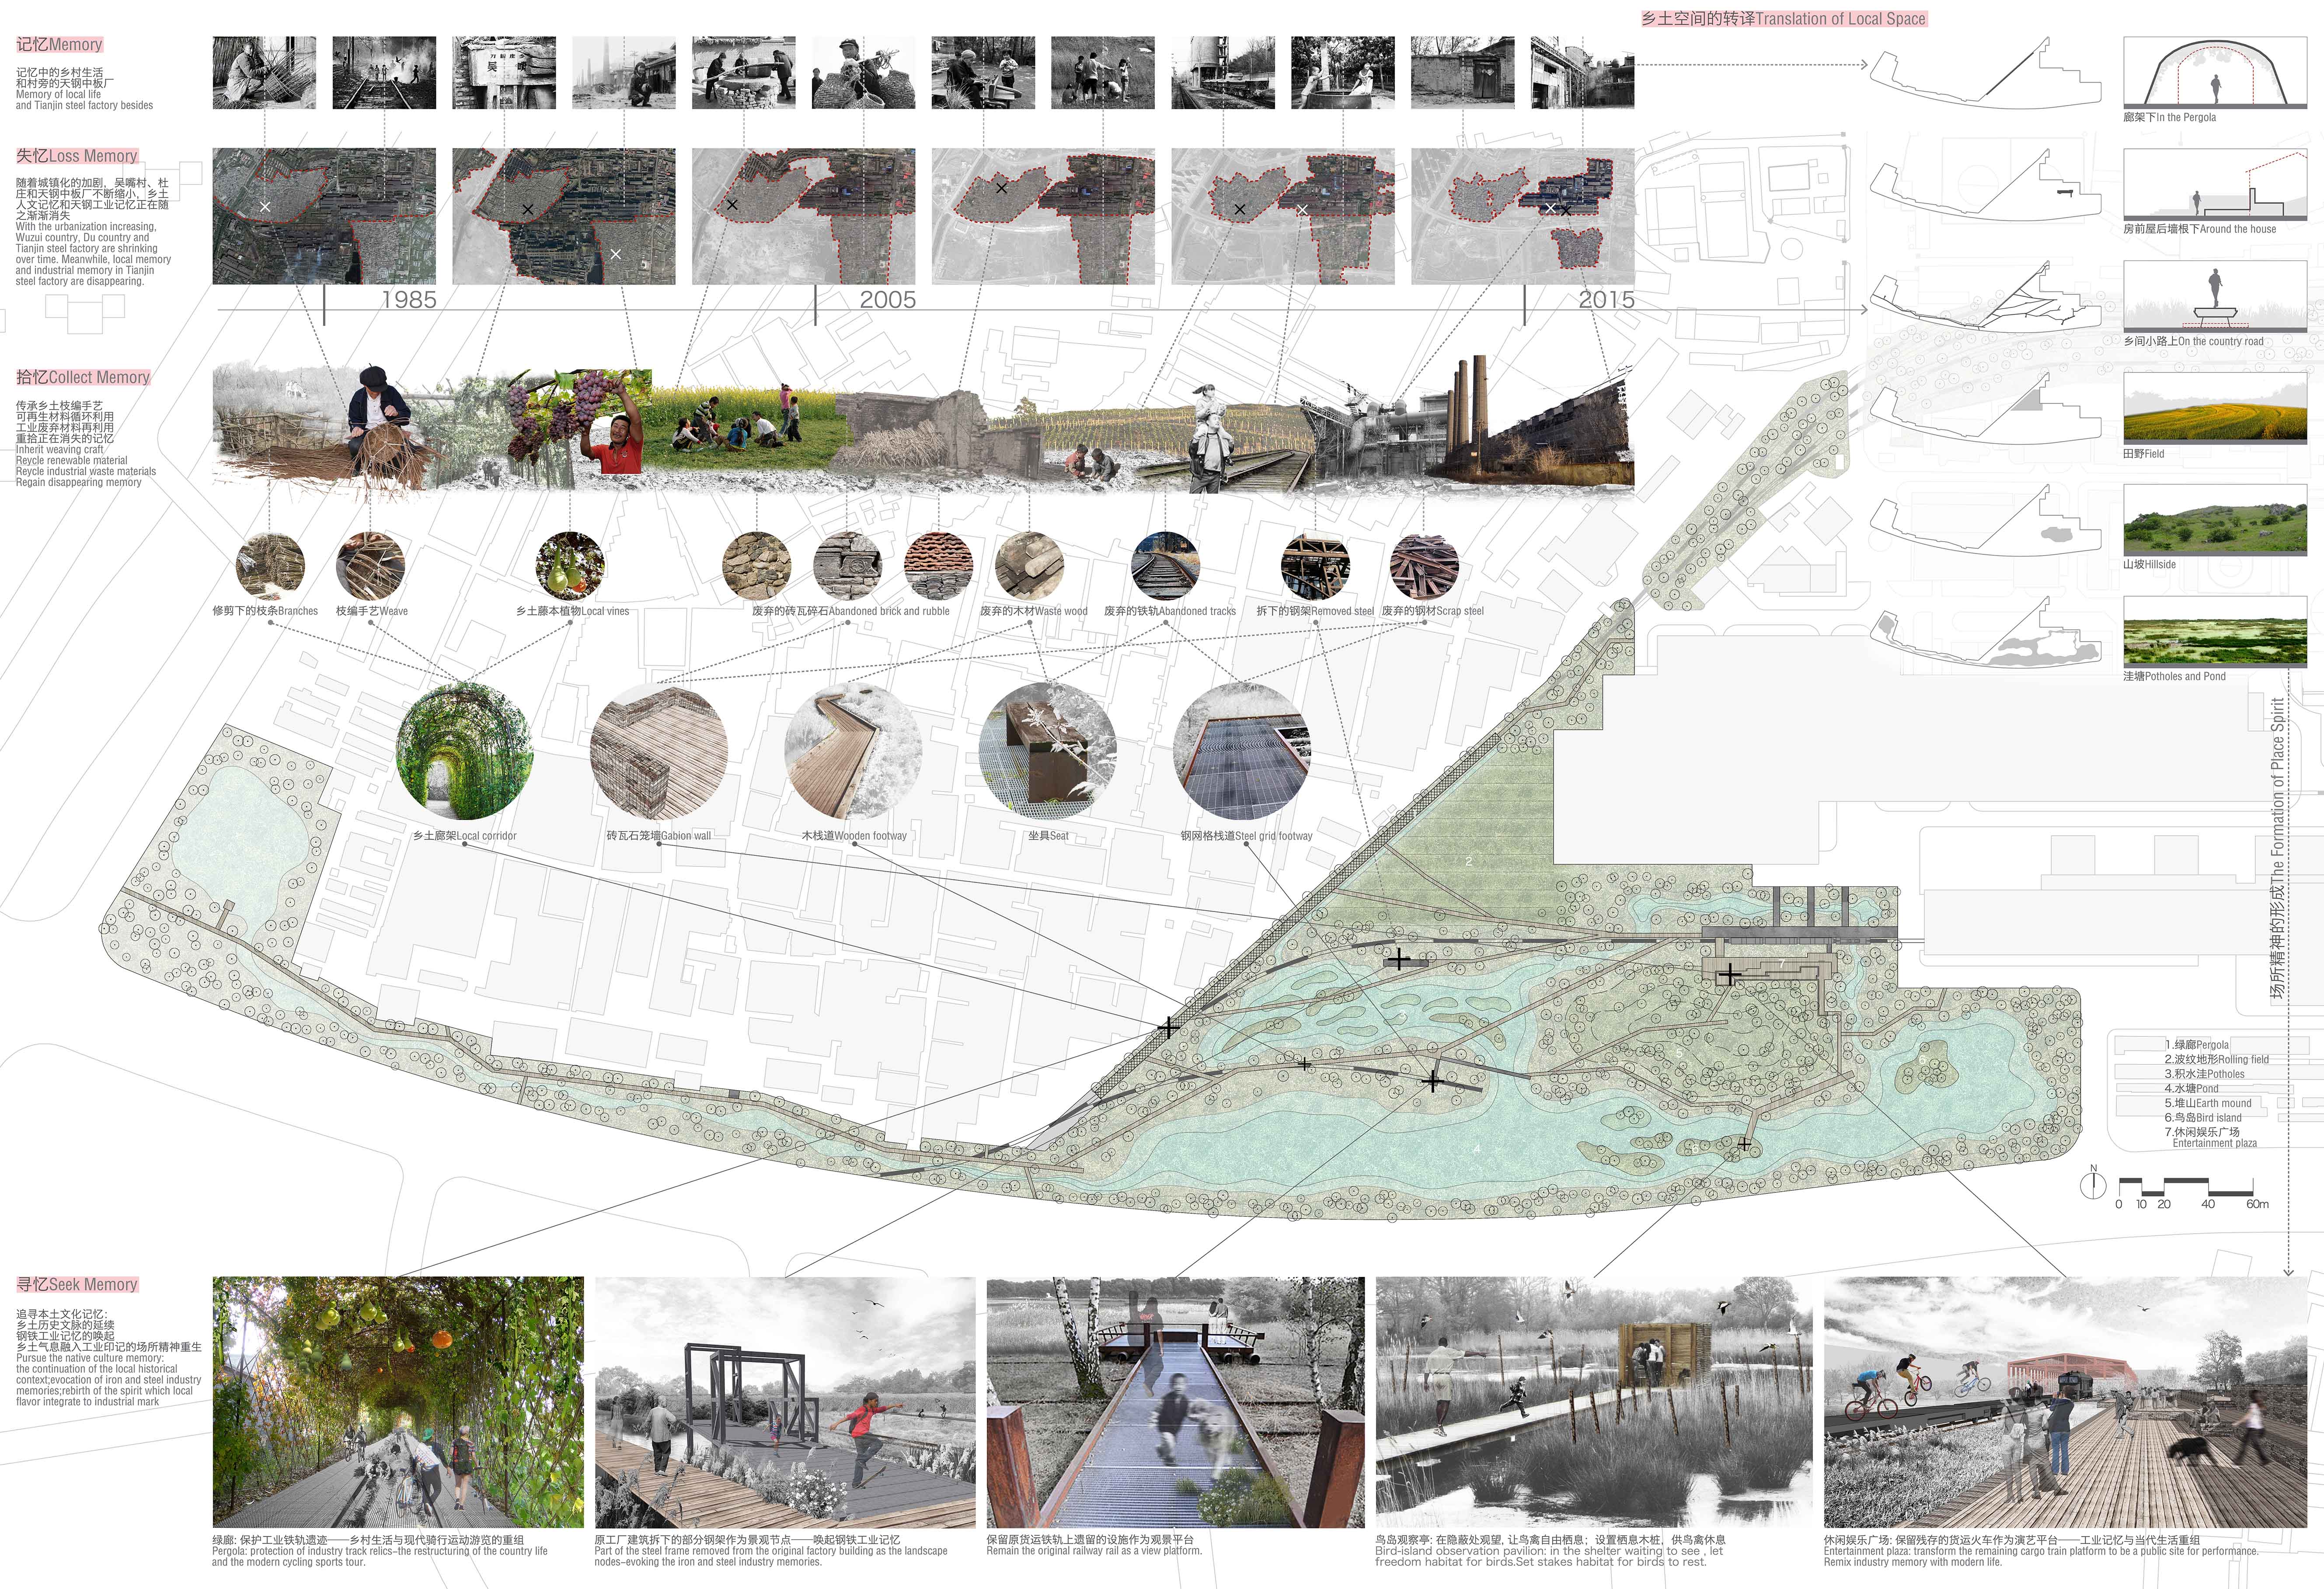Select the Hillside landscape photo

tap(2215, 520)
